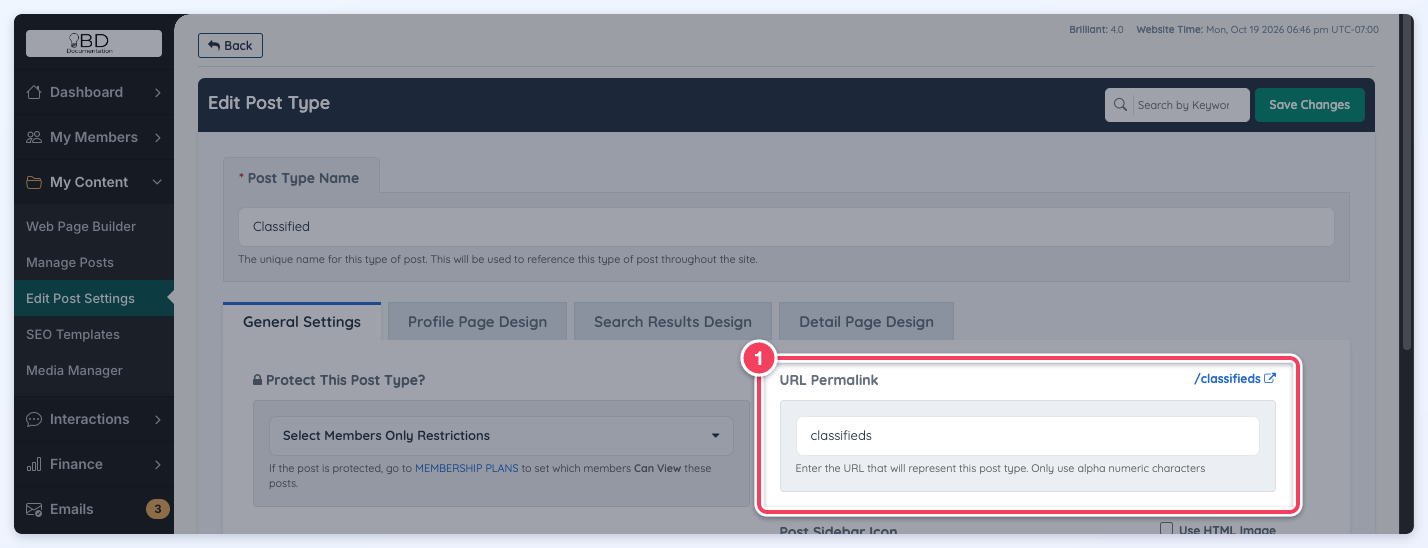
Task: Follow the MEMBERSHIP PLANS link
Action: point(467,468)
